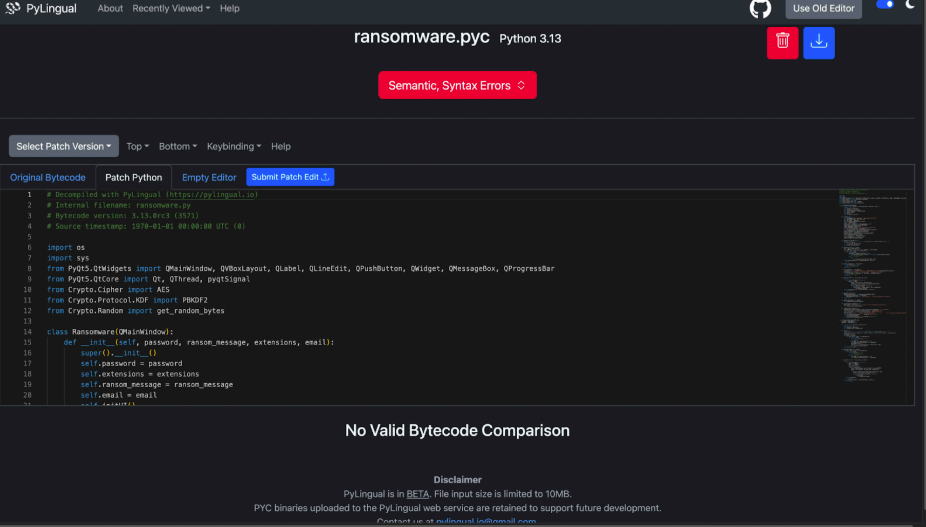This screenshot has height=527, width=926.
Task: Open the Keybinding dropdown
Action: pos(234,146)
